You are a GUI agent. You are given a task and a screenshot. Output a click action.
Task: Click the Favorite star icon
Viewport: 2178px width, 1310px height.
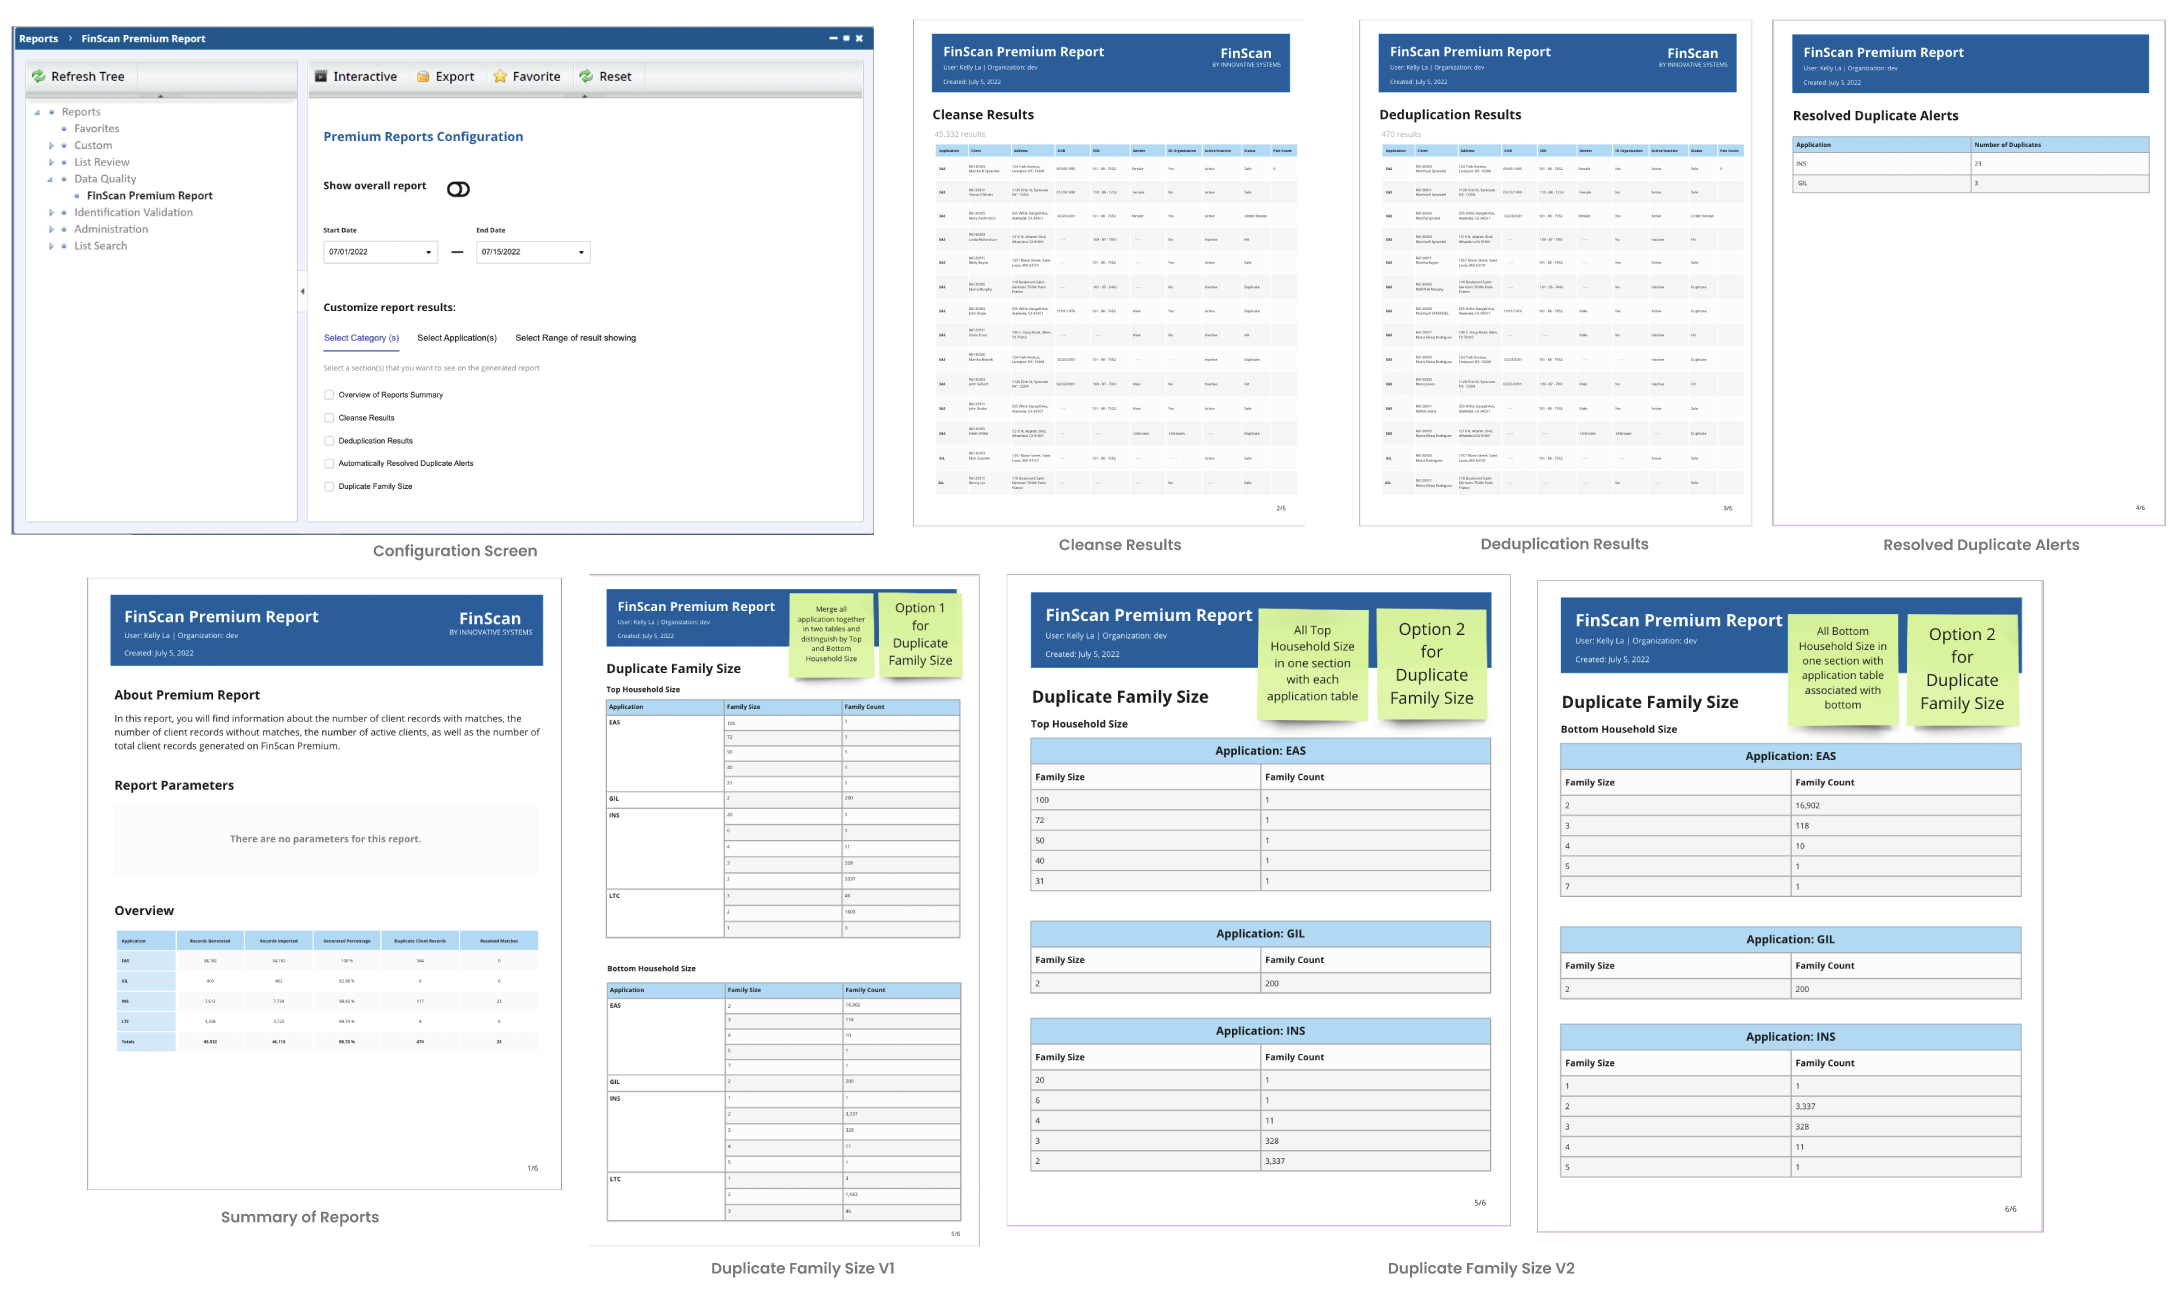pyautogui.click(x=500, y=76)
